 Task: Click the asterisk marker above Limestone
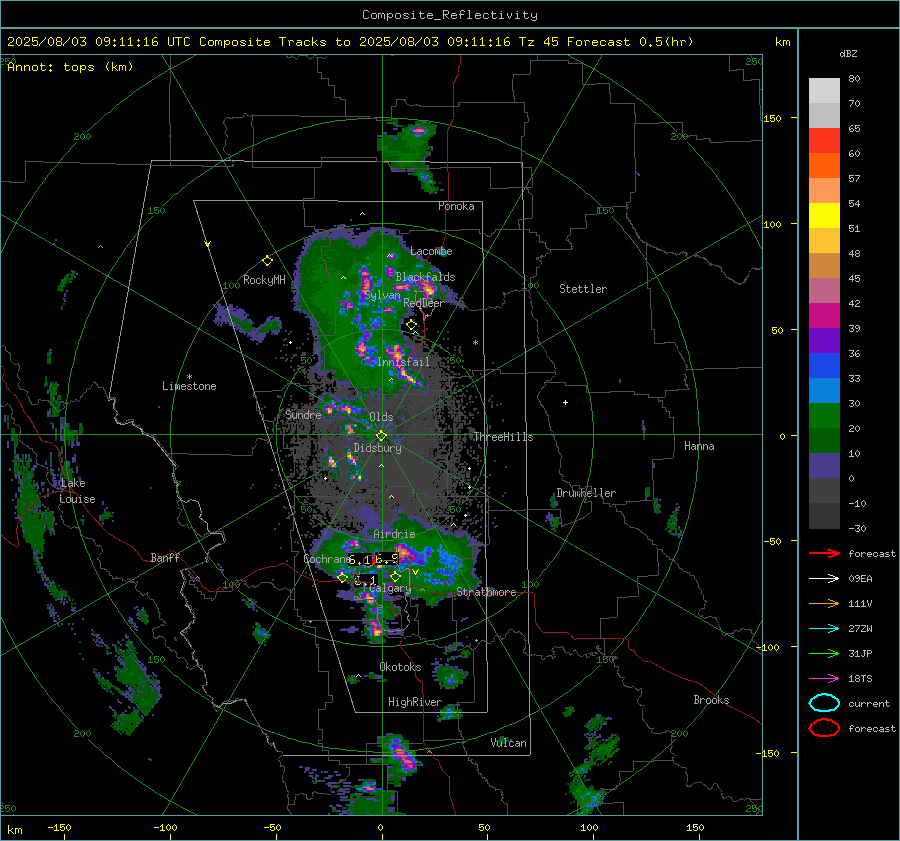[189, 377]
